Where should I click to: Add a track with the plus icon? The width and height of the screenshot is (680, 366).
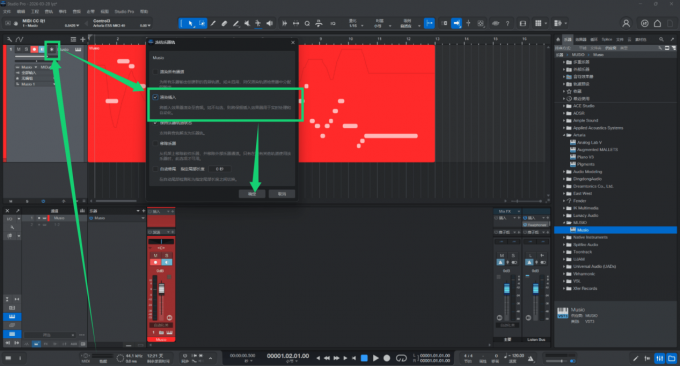[82, 39]
